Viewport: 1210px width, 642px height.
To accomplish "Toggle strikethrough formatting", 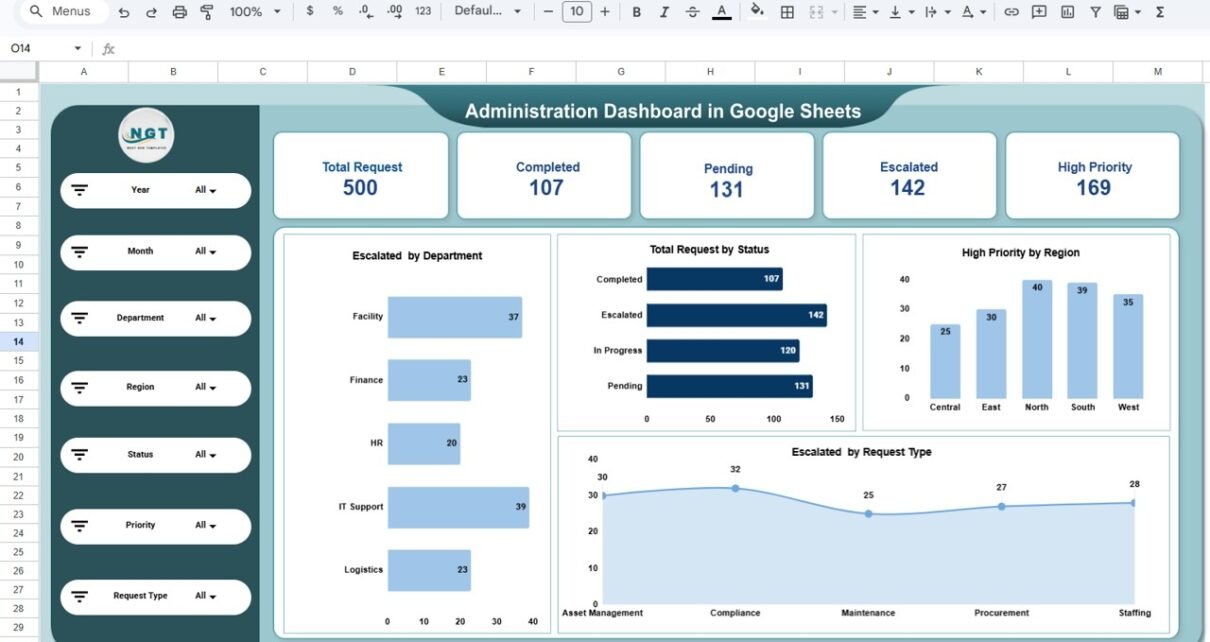I will coord(693,12).
